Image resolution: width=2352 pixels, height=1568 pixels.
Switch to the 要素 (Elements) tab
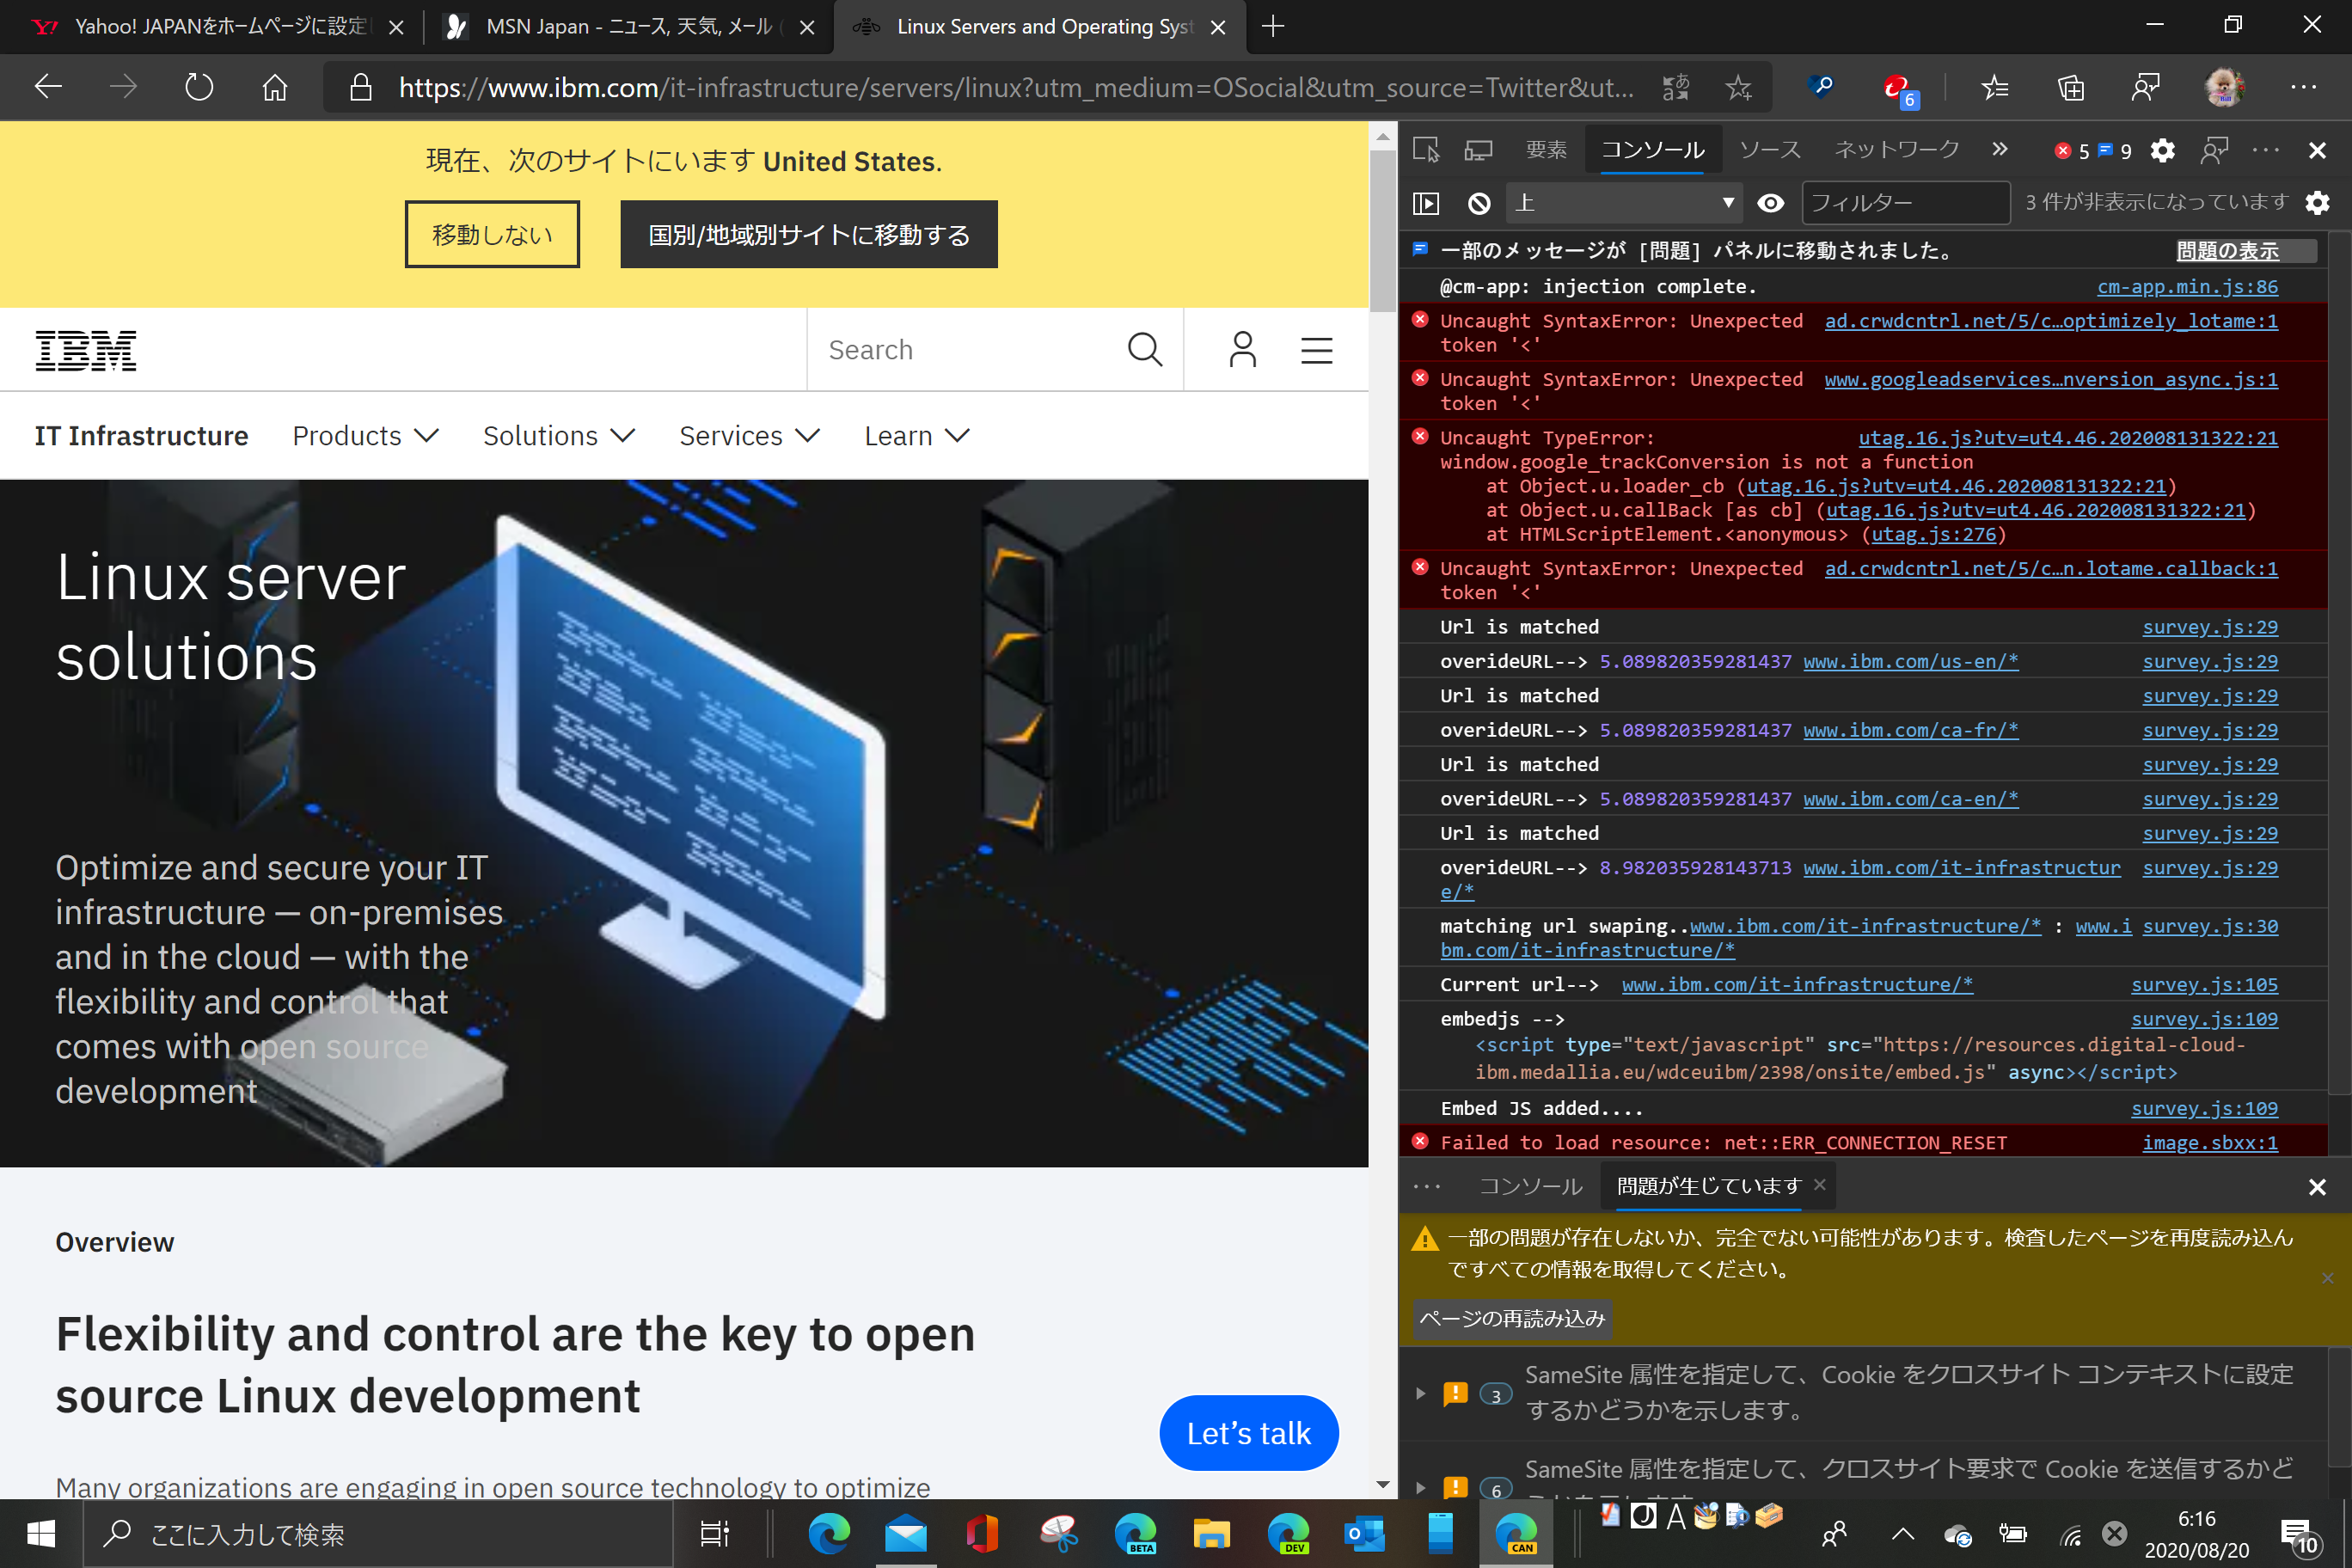click(x=1546, y=150)
